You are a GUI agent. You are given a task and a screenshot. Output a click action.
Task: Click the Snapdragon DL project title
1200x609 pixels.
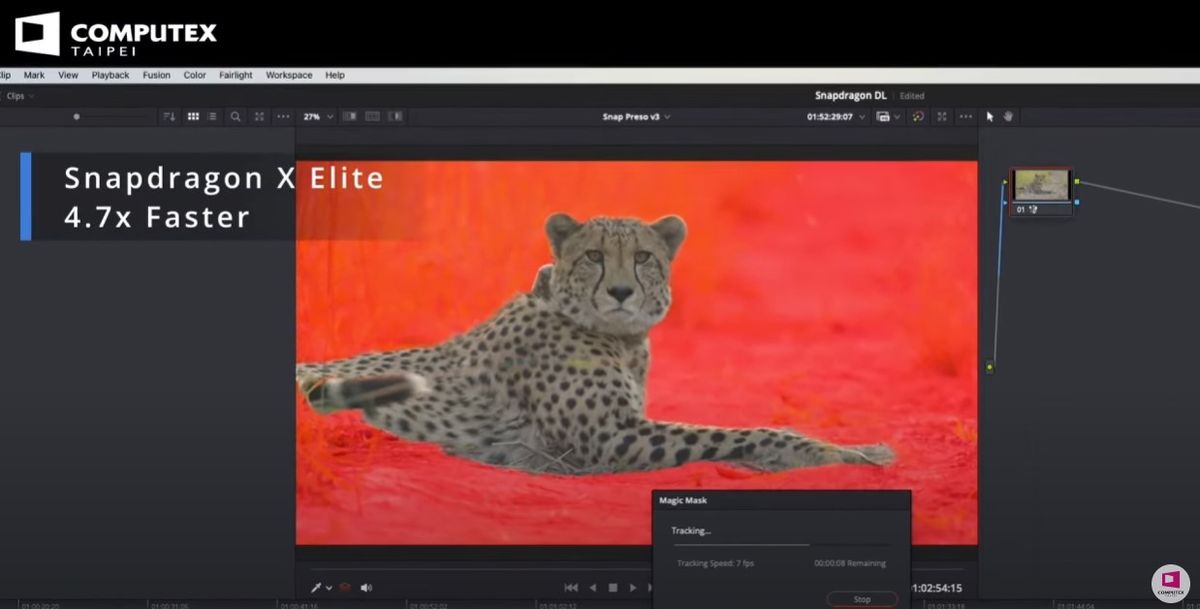851,96
